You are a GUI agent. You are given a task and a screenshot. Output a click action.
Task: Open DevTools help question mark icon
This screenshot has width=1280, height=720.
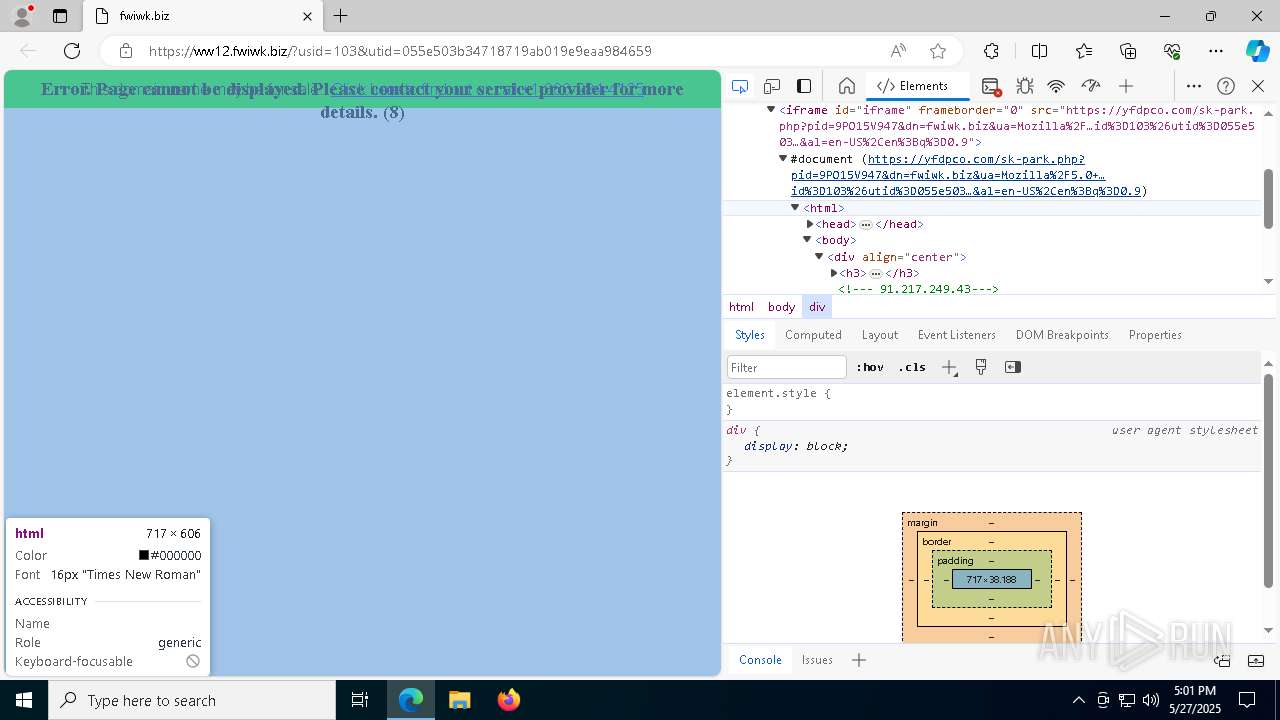coord(1226,86)
